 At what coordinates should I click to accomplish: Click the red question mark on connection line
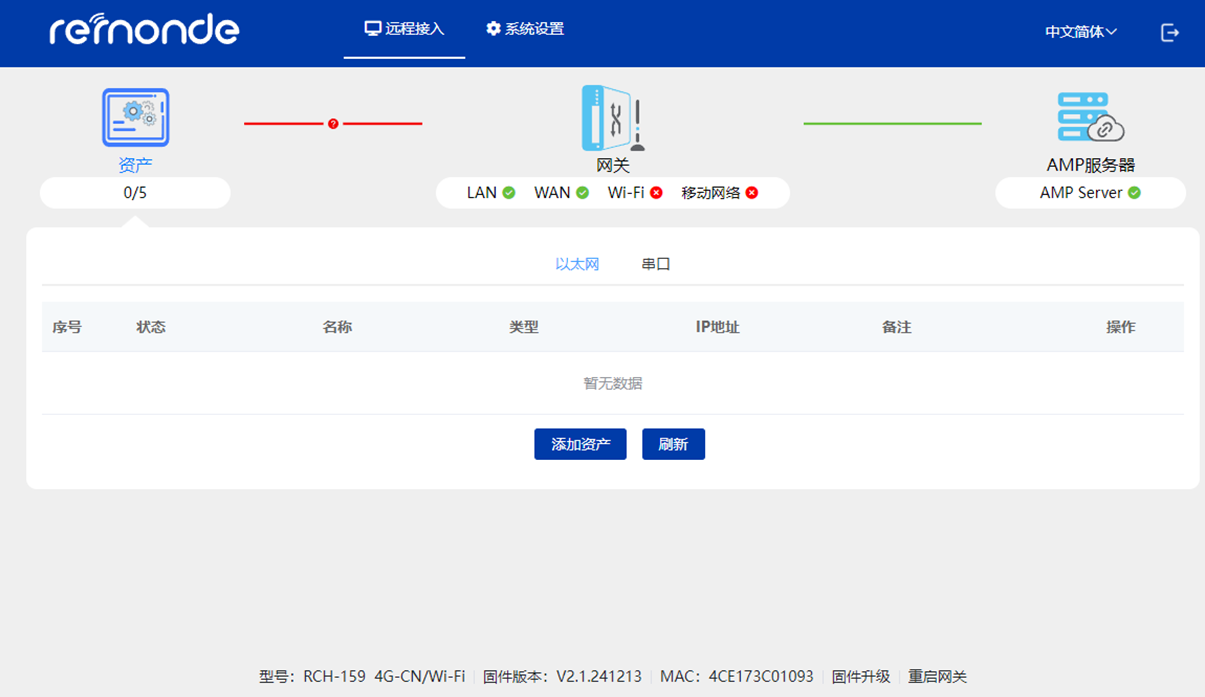click(x=333, y=123)
